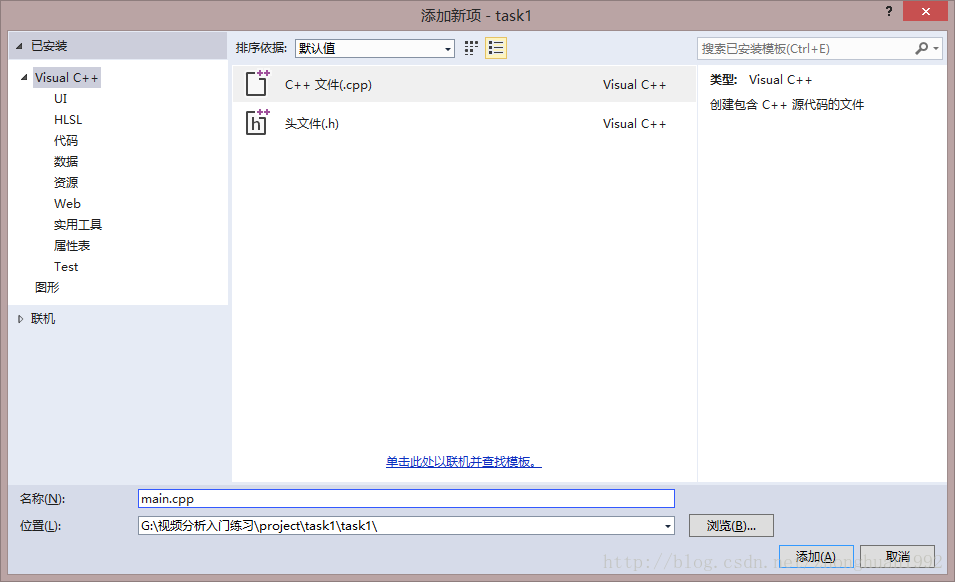Screen dimensions: 955x582
Task: Click the help question mark icon
Action: pyautogui.click(x=888, y=11)
